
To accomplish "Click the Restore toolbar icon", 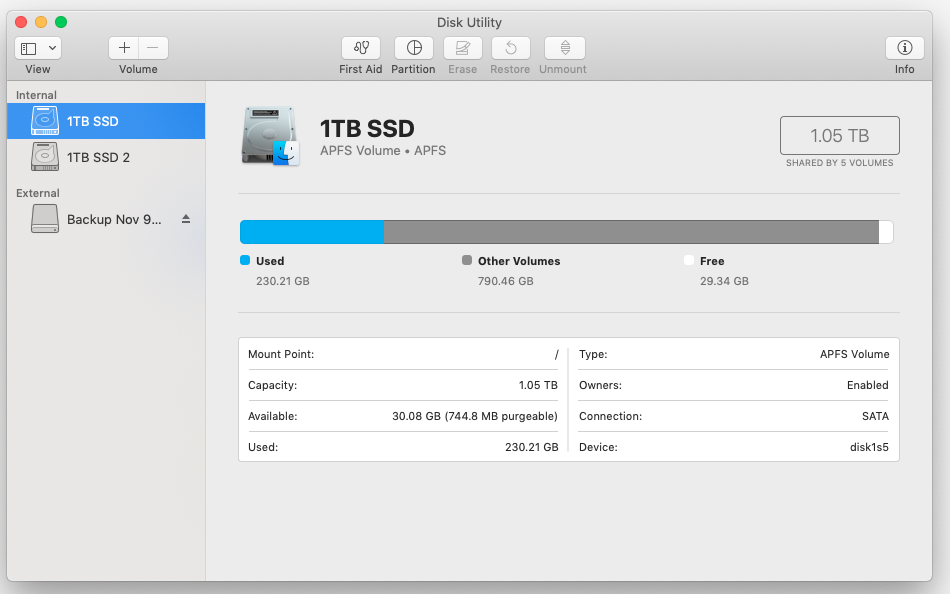I will coord(511,48).
